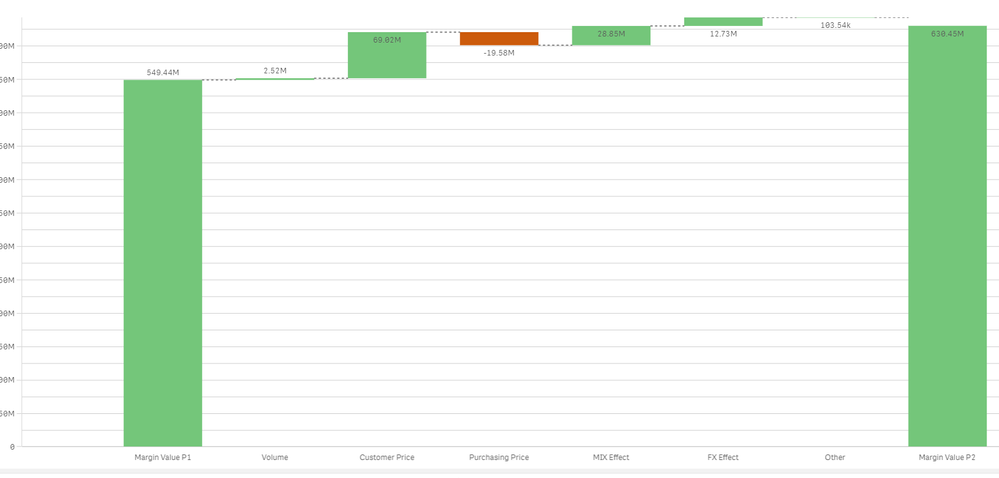Select the 103.54k value label
999x478 pixels.
[x=835, y=25]
